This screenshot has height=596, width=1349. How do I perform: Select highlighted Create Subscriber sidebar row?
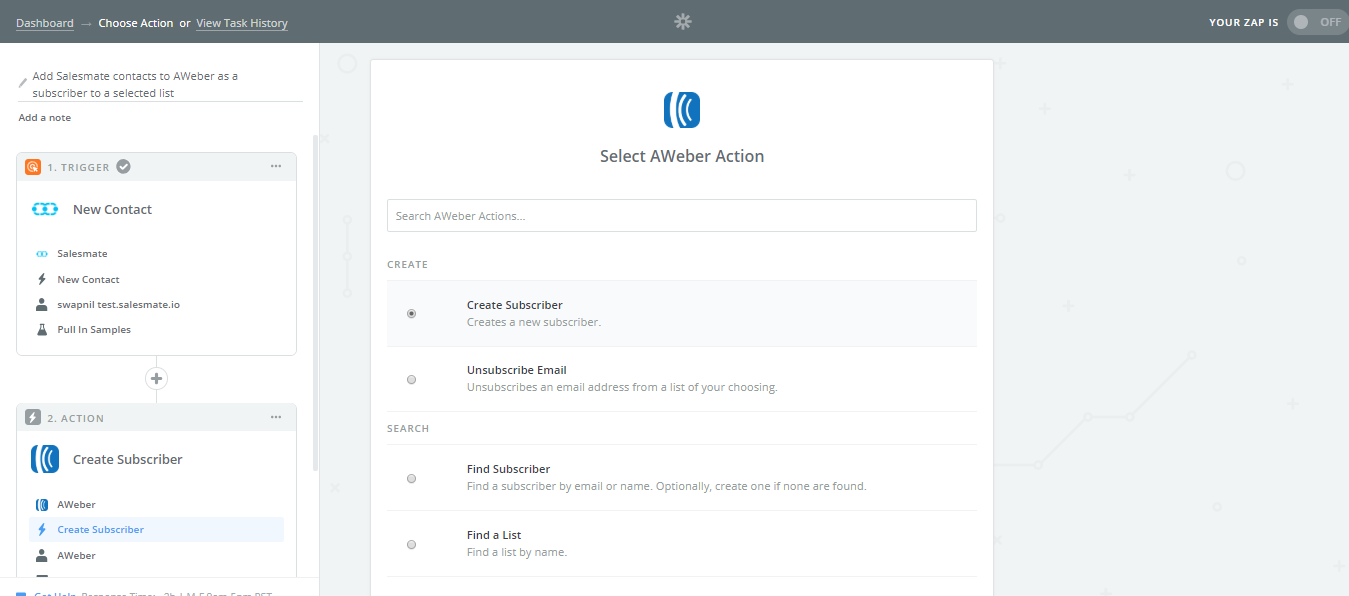[x=156, y=530]
